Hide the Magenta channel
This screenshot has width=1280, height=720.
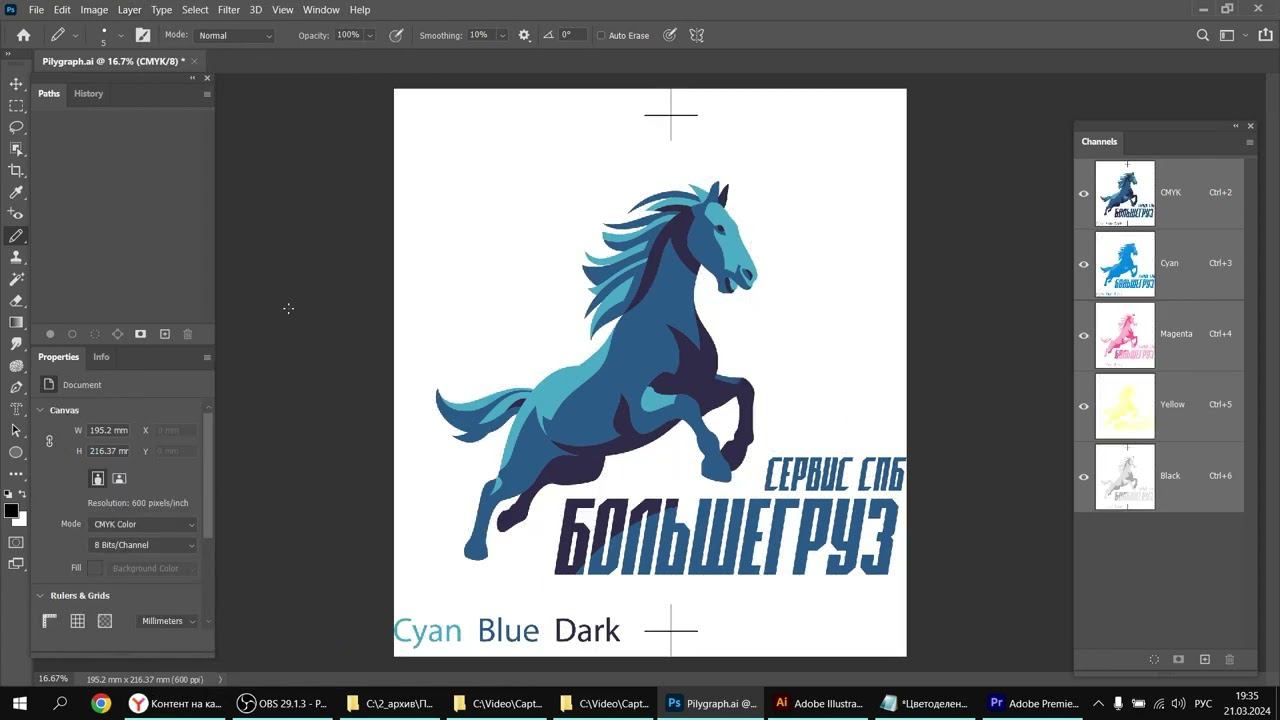(1084, 335)
